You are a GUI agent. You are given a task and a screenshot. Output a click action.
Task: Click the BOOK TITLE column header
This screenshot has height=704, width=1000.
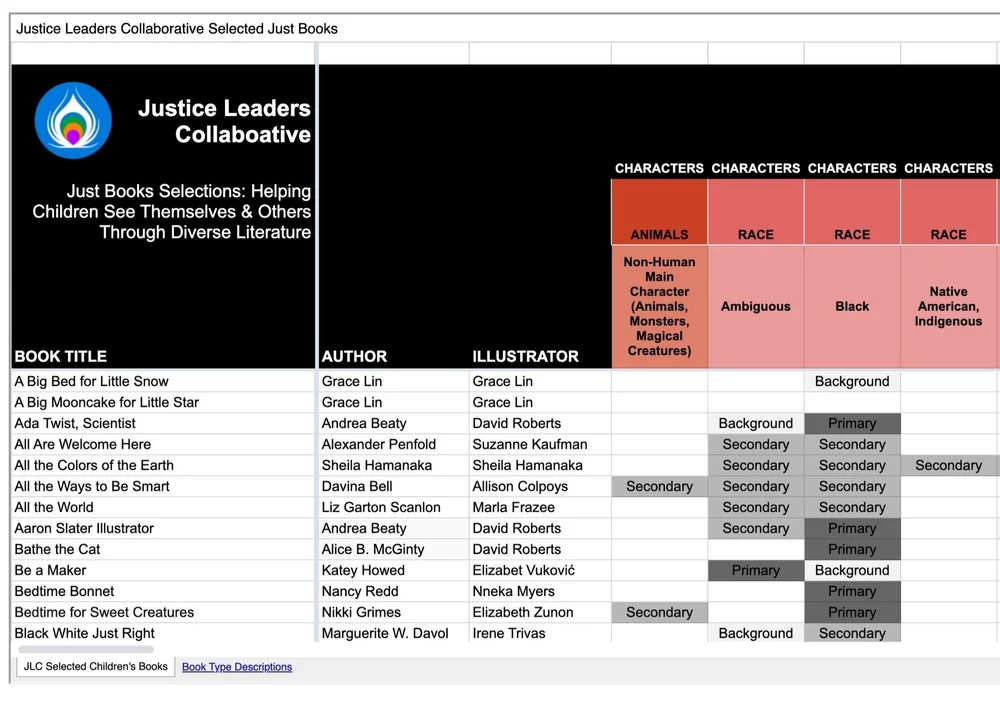[x=61, y=356]
